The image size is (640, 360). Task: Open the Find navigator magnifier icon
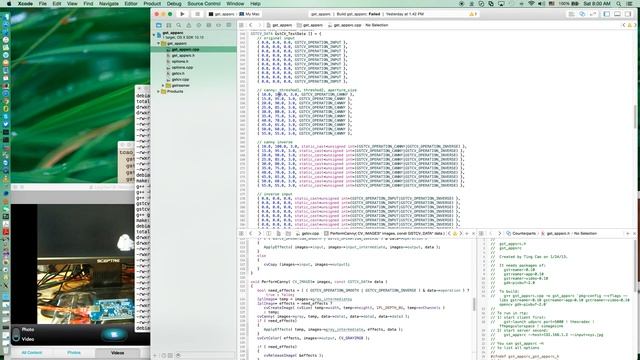point(179,25)
